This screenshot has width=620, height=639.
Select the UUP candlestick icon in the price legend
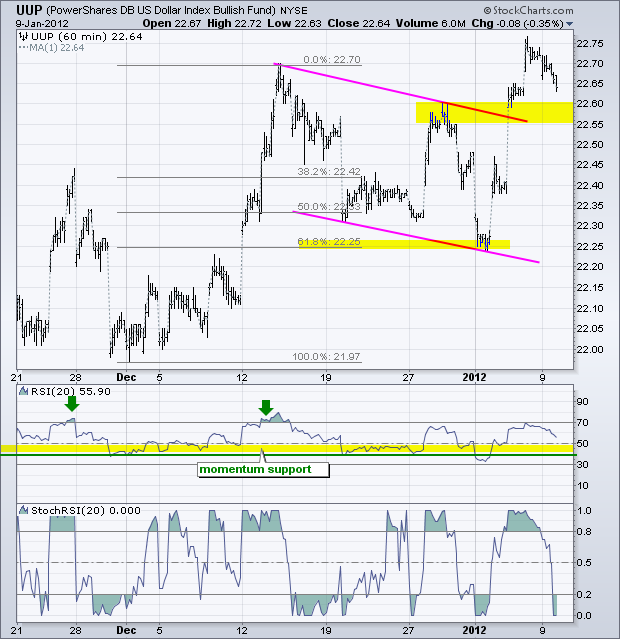(24, 37)
